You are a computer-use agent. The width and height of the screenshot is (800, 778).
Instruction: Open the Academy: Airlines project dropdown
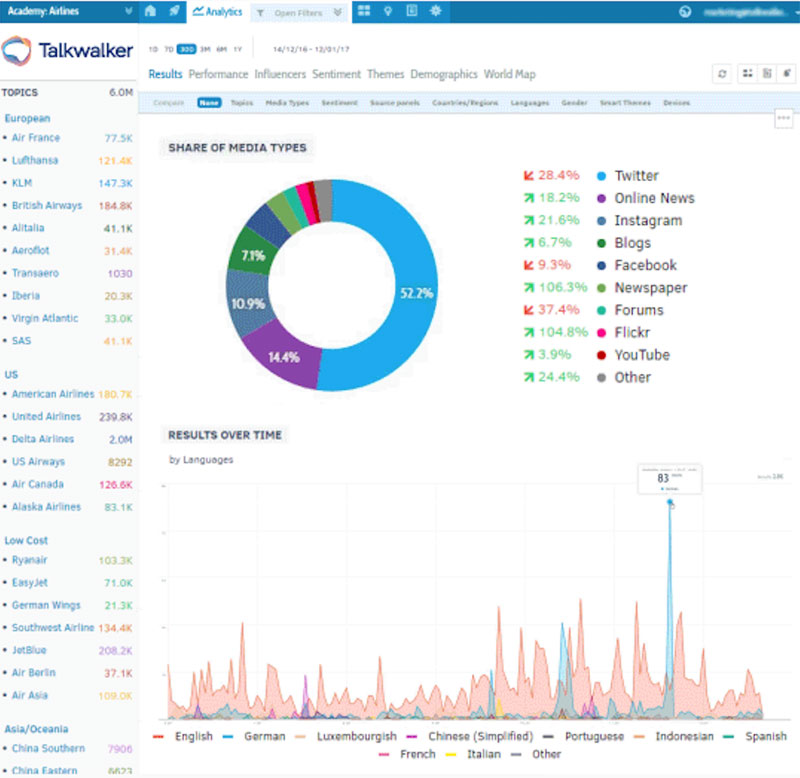pos(69,11)
